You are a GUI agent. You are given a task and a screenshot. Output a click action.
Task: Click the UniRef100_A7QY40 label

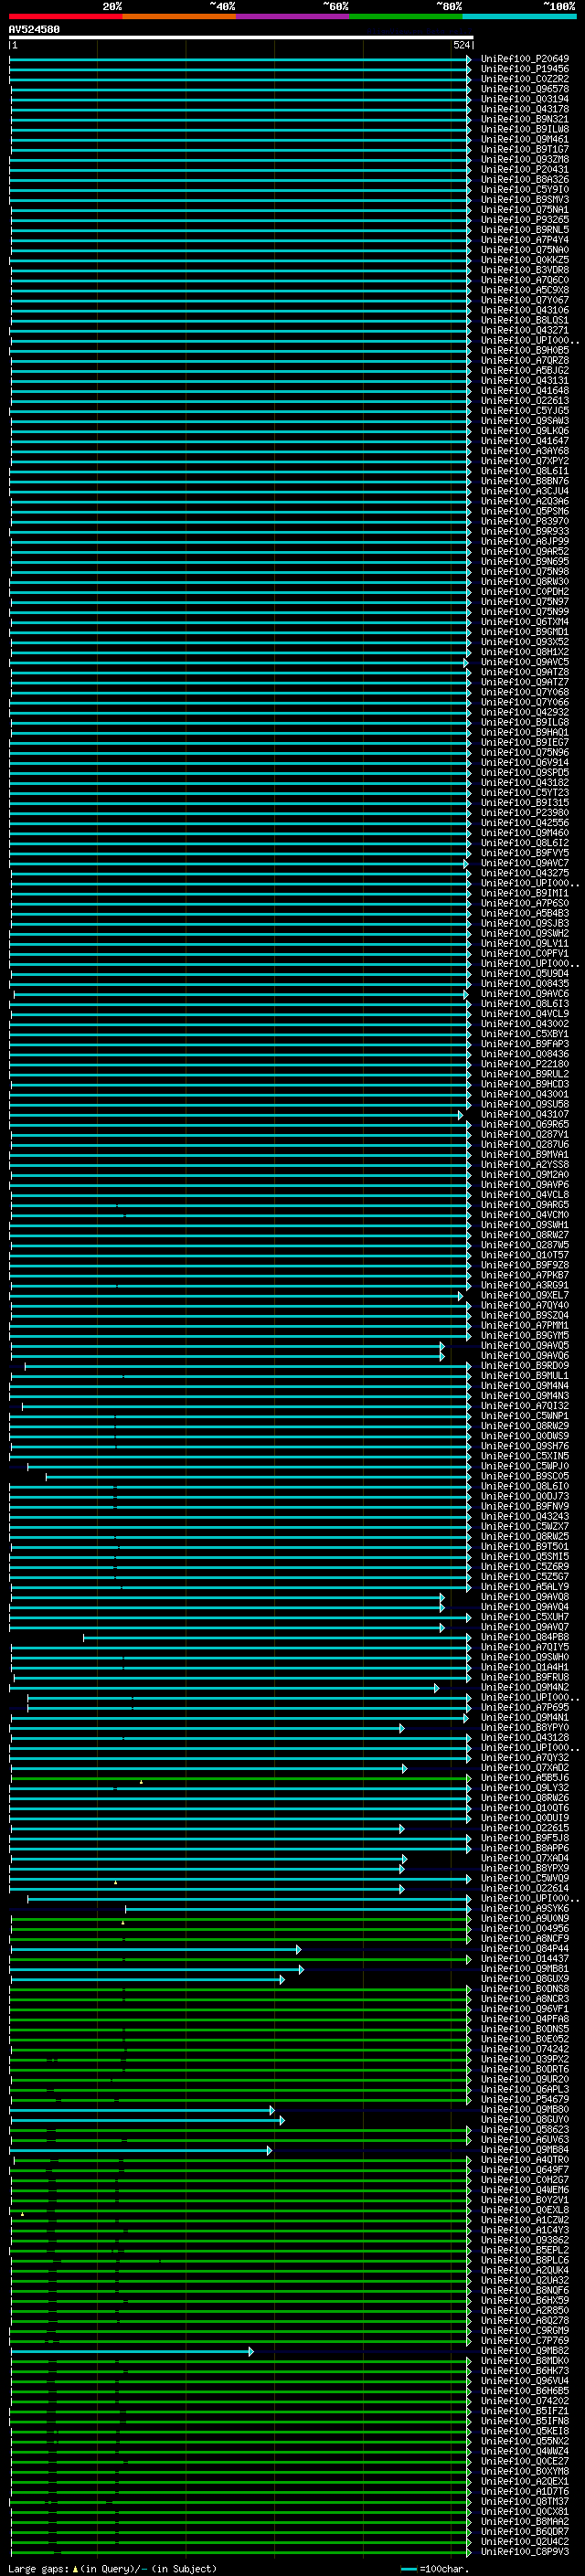pos(525,1306)
